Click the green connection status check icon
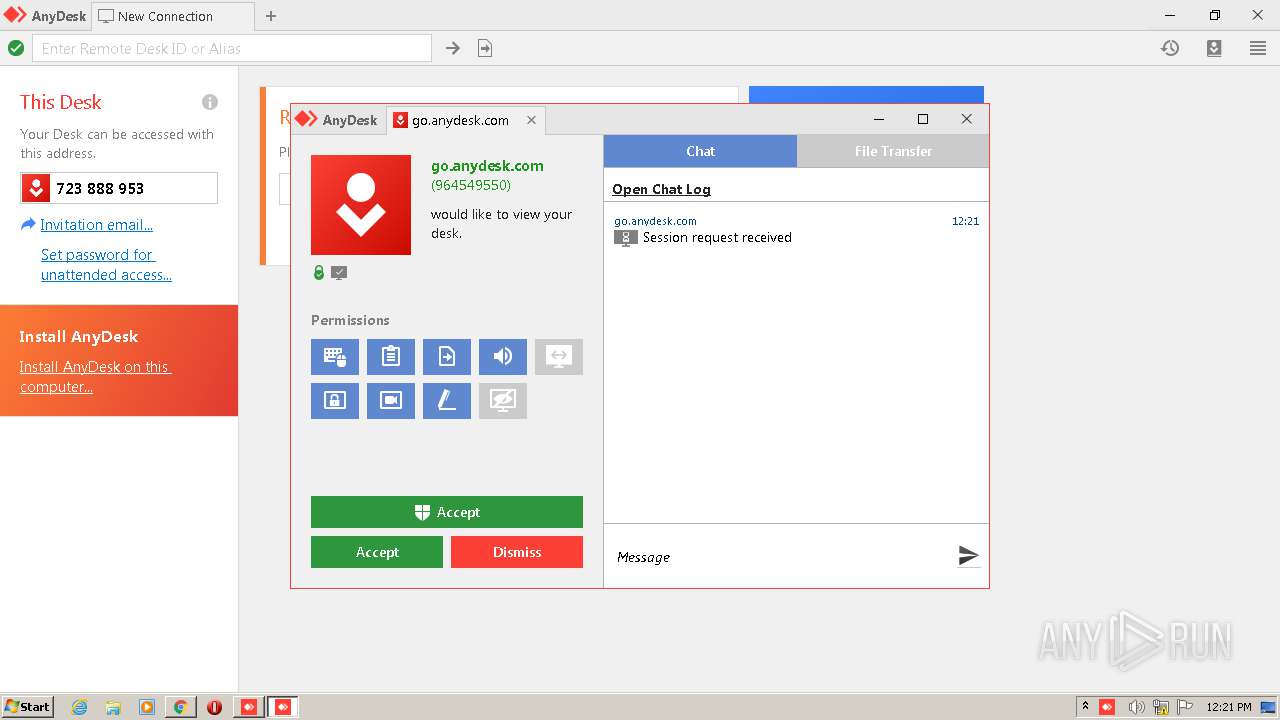The width and height of the screenshot is (1280, 720). coord(16,48)
